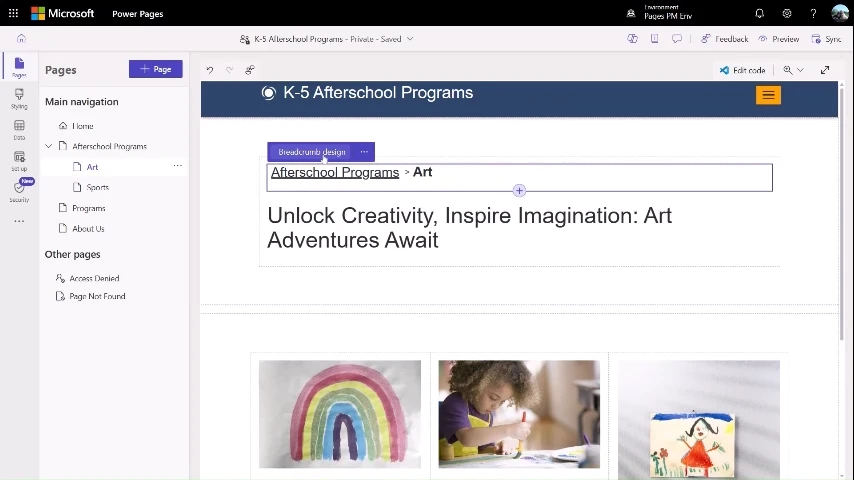Select the About Us page
Screen dimensions: 854x480
click(x=88, y=229)
